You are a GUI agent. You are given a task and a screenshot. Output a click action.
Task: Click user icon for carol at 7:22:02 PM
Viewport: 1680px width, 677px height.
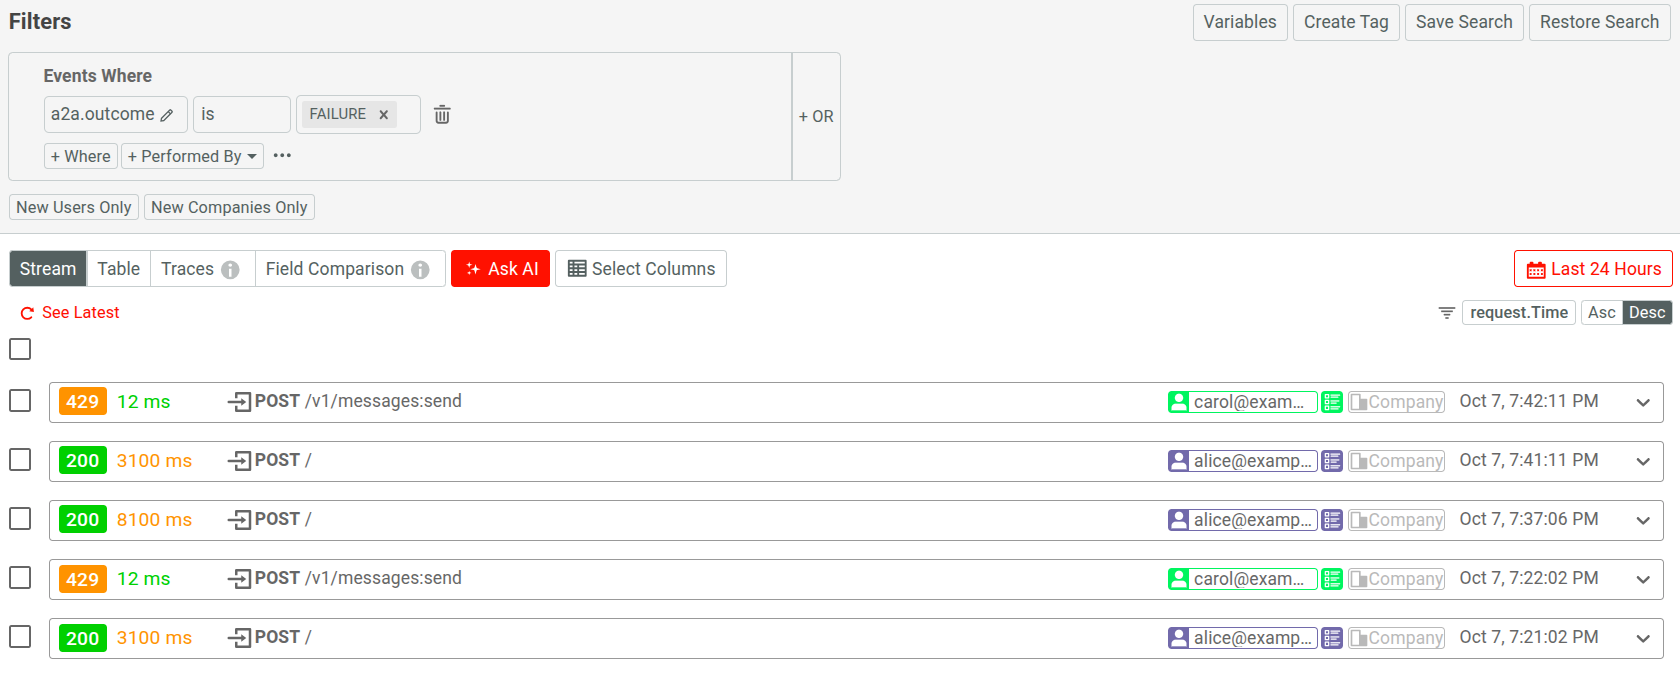1178,579
